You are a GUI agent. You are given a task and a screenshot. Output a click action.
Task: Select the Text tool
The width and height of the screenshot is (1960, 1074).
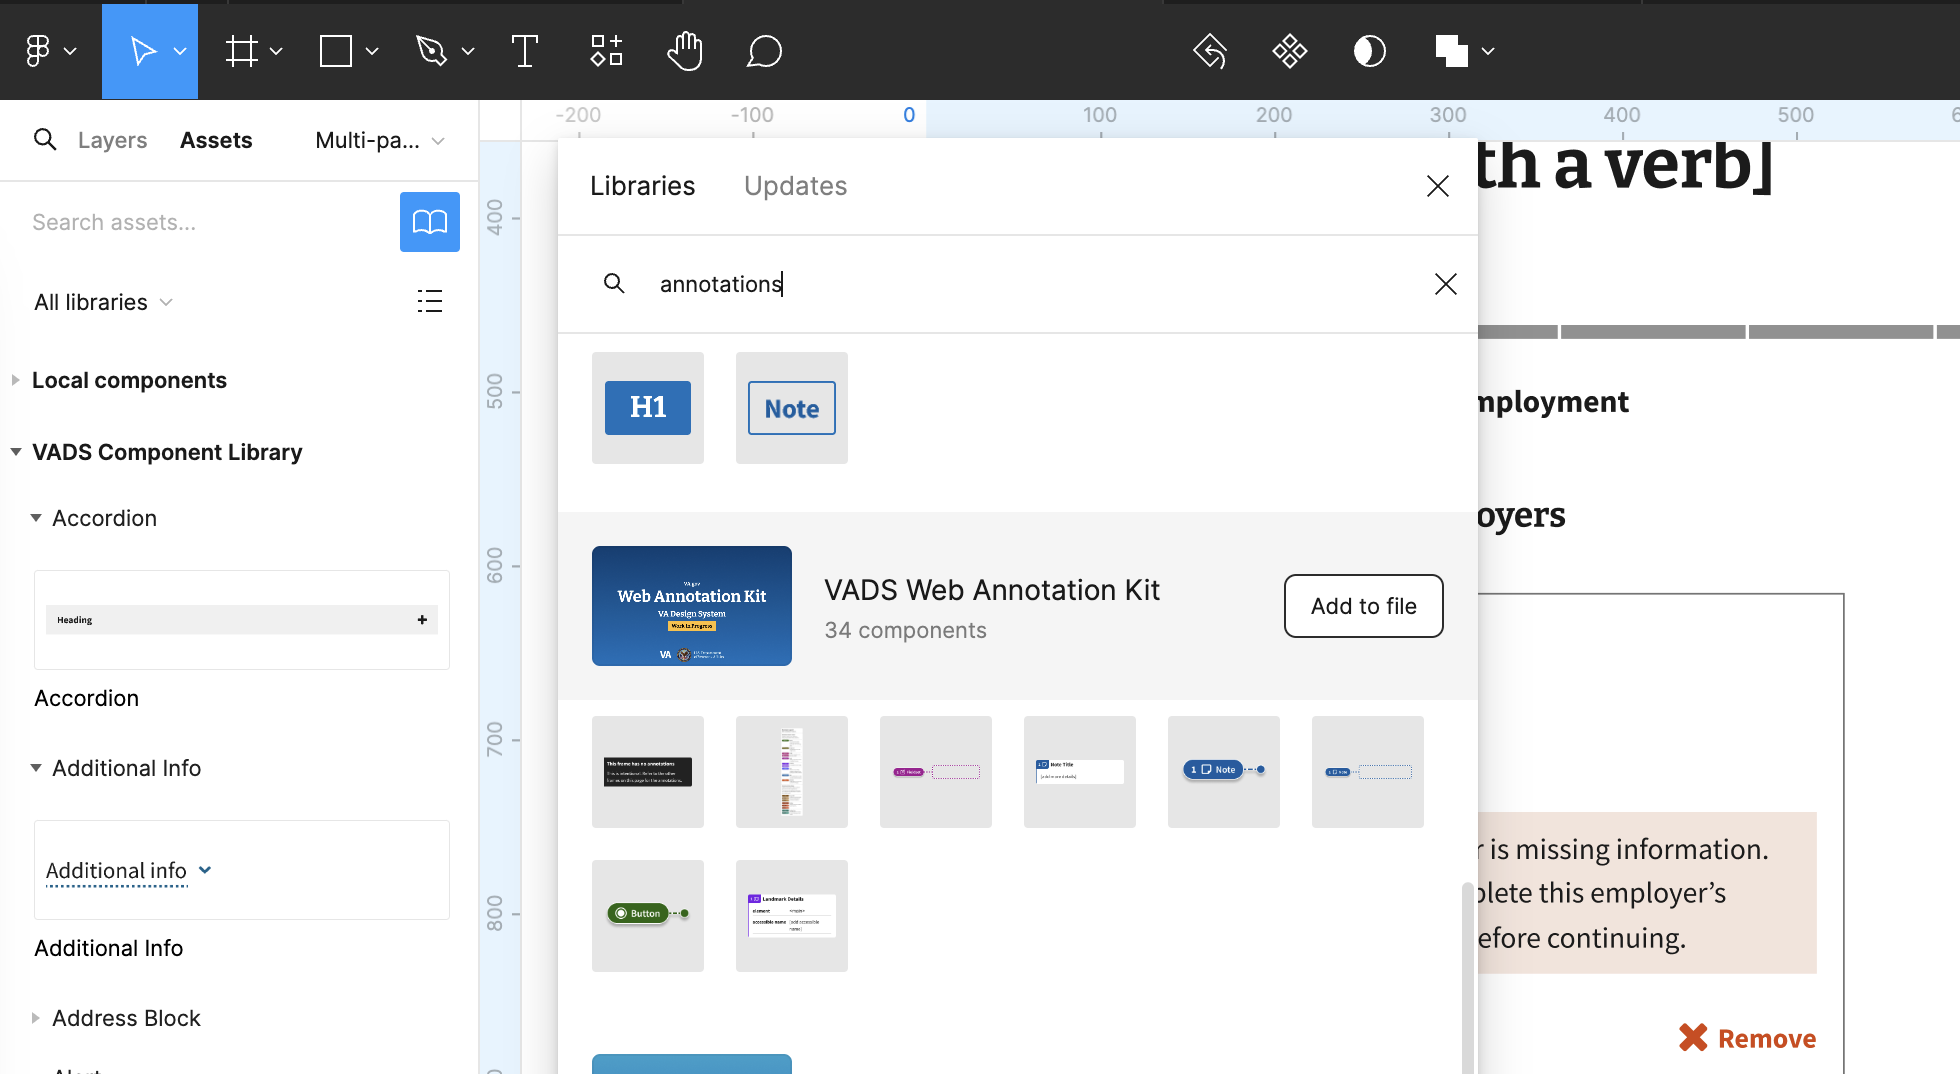[524, 50]
